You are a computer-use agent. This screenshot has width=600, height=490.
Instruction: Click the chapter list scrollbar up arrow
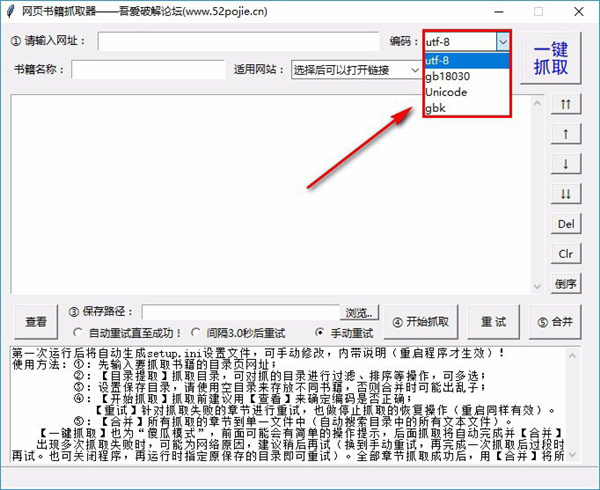(537, 103)
